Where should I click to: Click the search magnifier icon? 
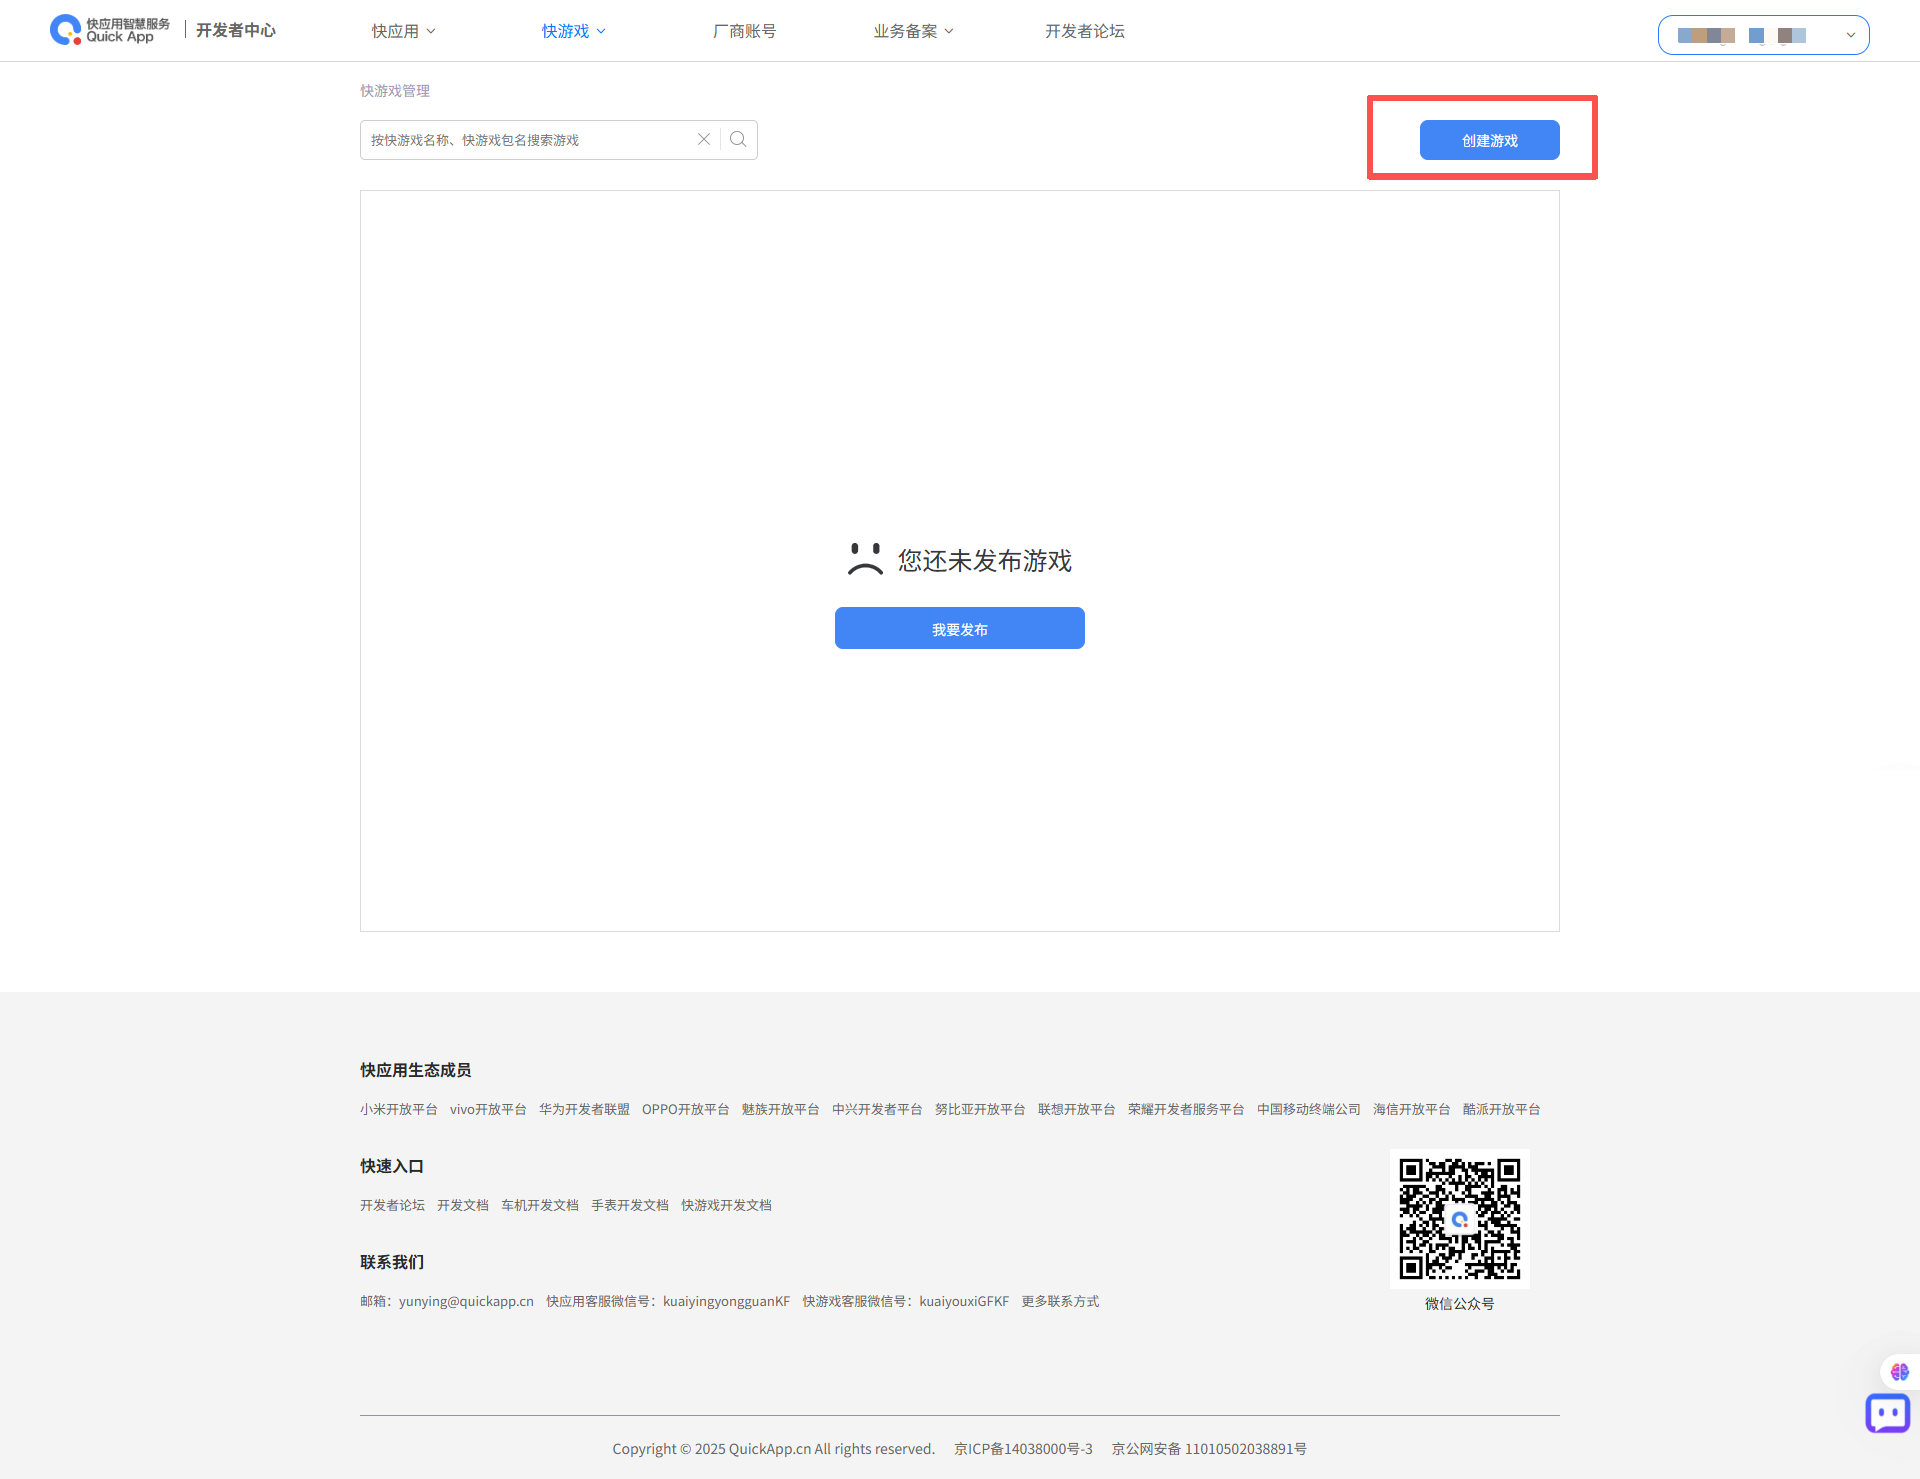click(x=738, y=140)
